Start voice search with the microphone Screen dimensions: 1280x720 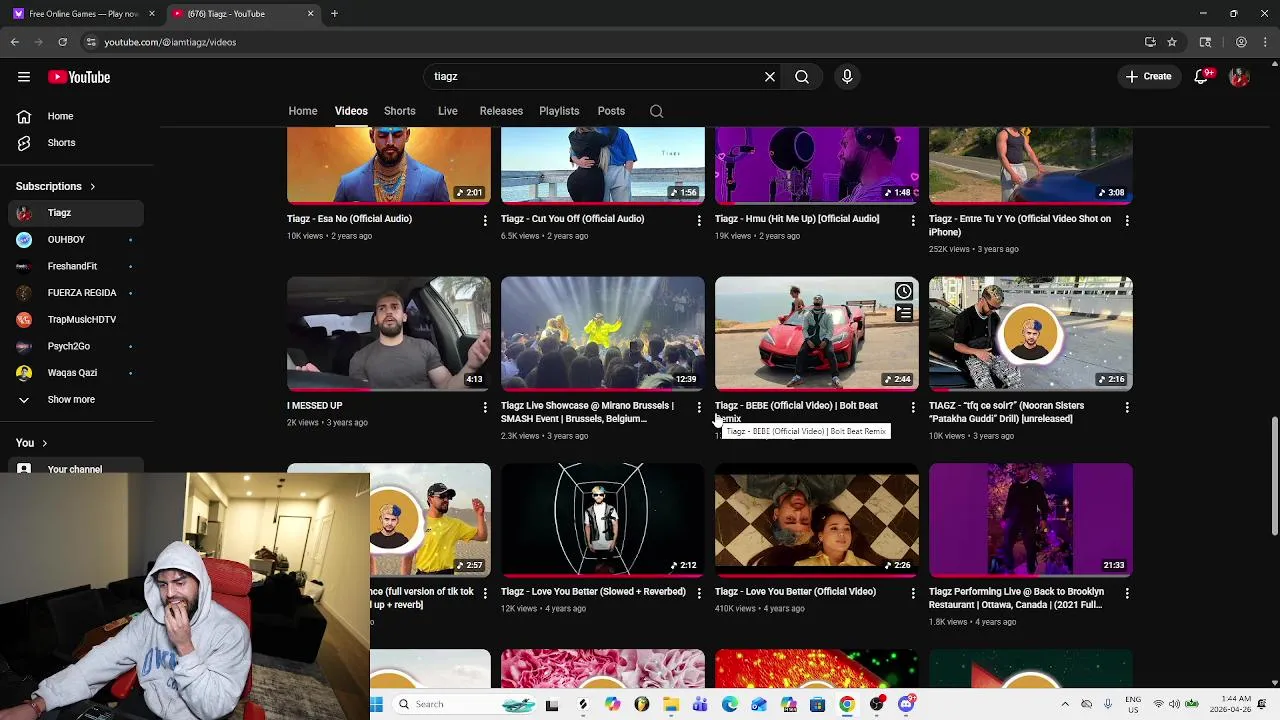pyautogui.click(x=847, y=76)
